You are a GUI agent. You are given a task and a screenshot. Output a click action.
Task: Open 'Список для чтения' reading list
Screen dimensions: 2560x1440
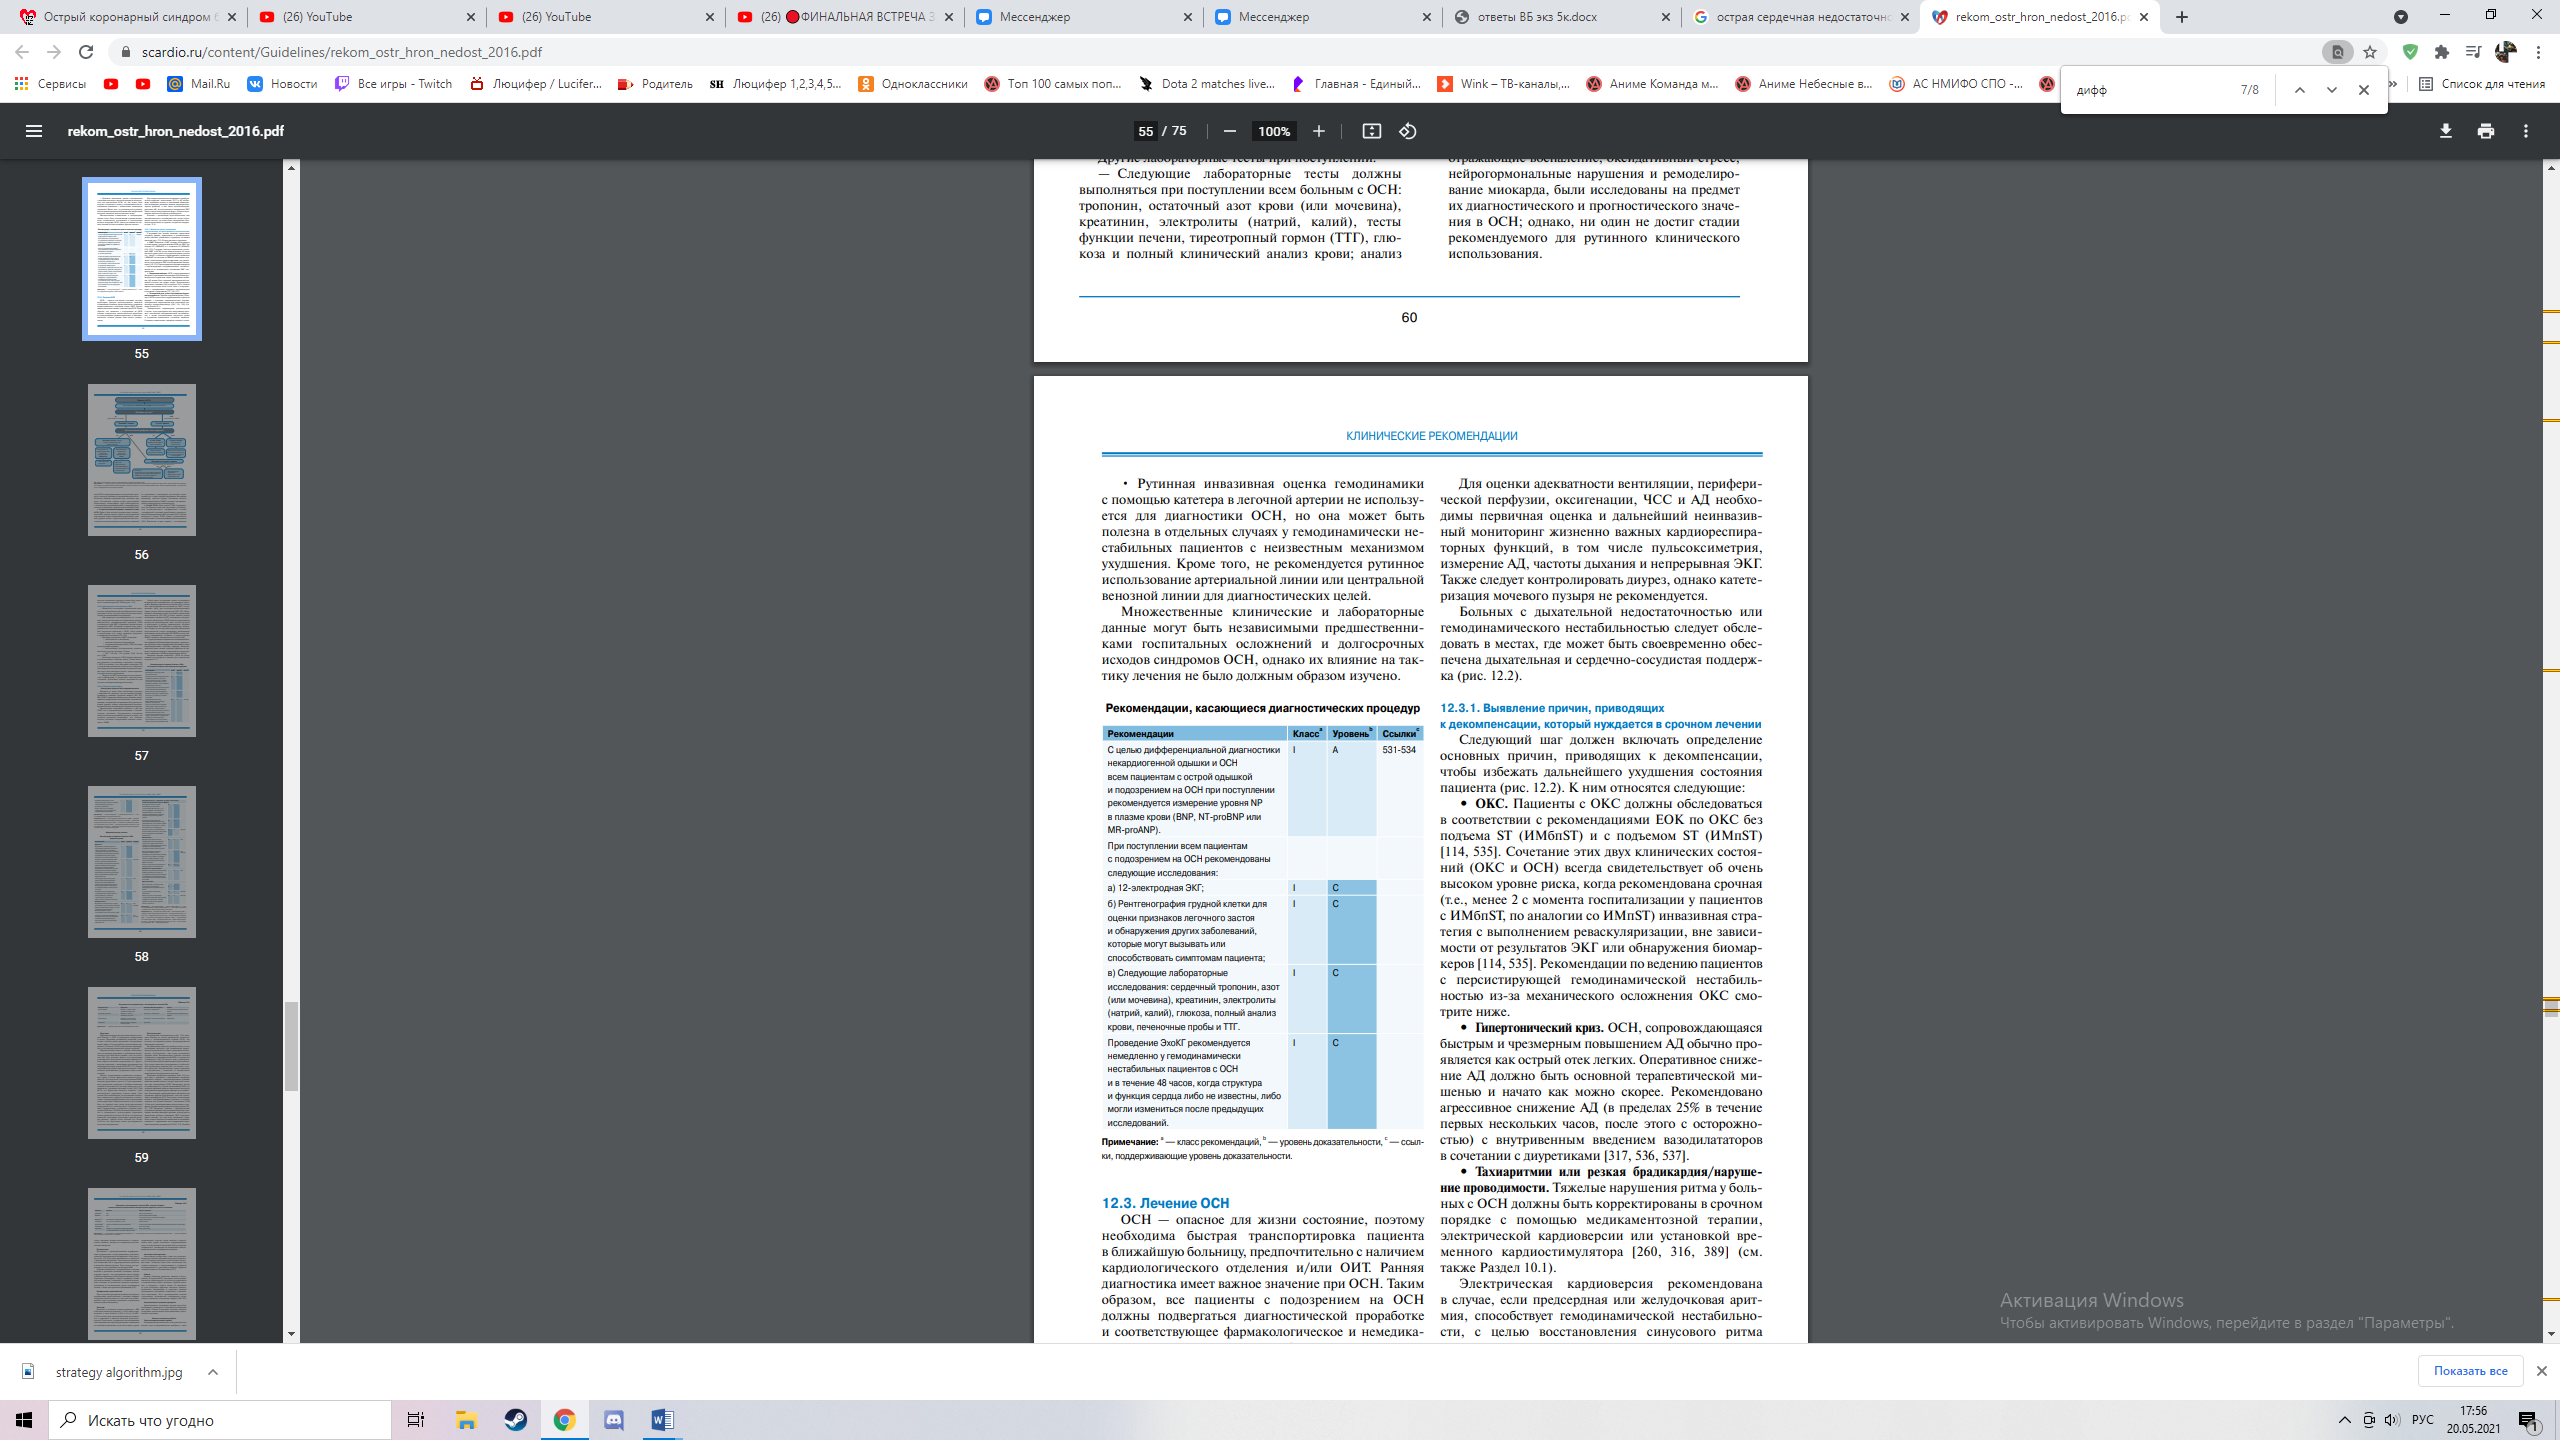click(x=2481, y=84)
